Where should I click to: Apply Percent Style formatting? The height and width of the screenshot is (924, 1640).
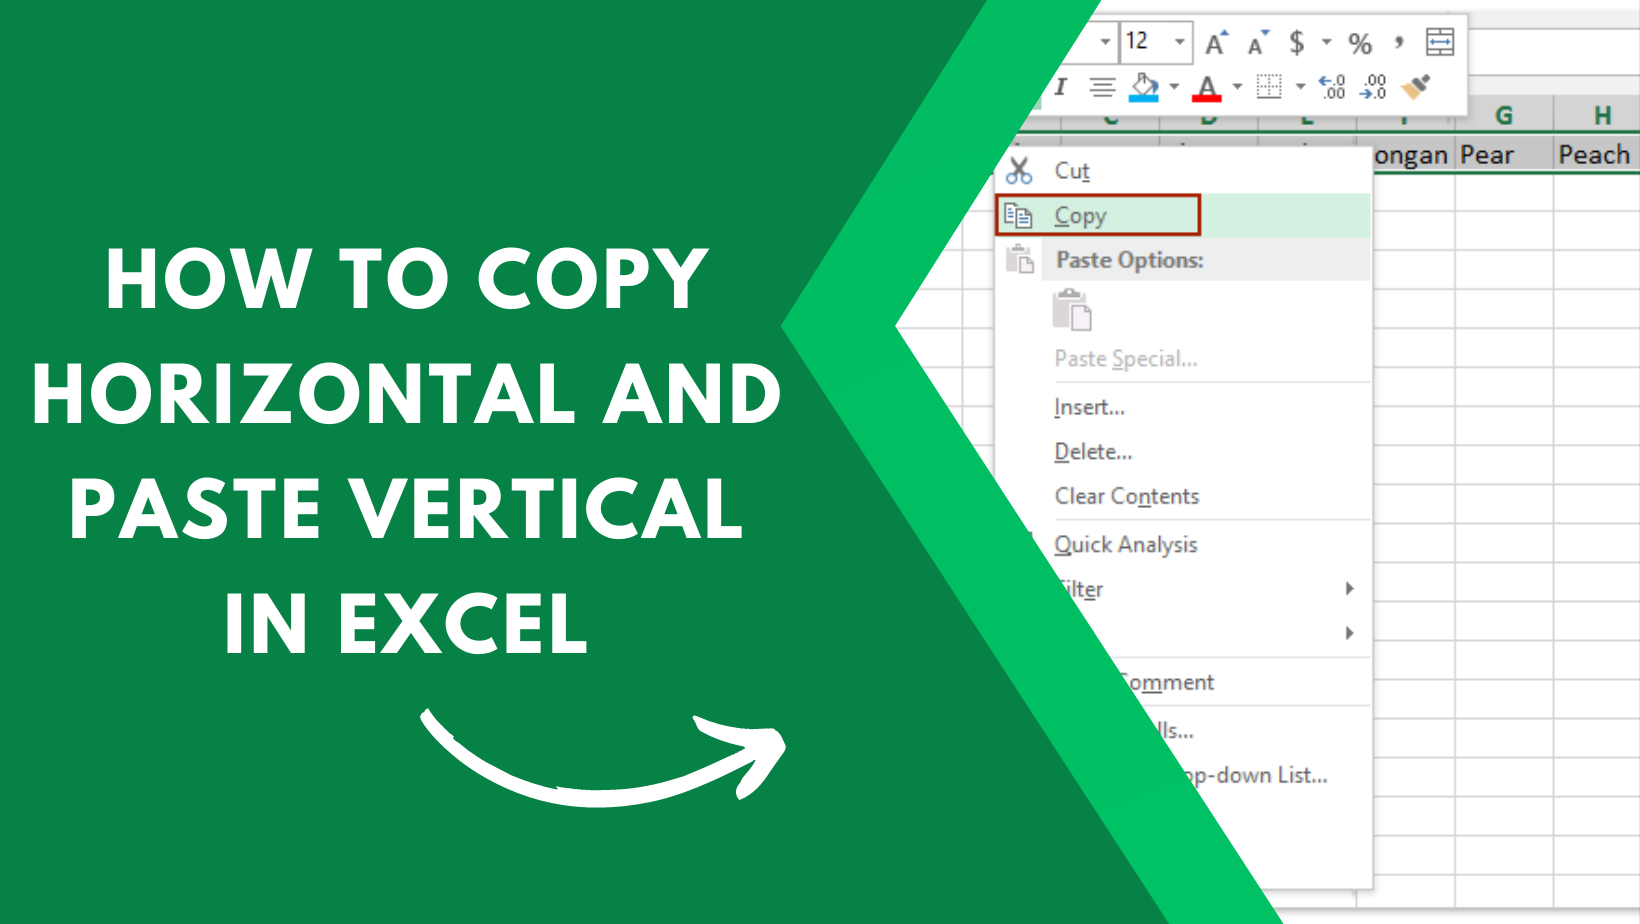[1360, 43]
